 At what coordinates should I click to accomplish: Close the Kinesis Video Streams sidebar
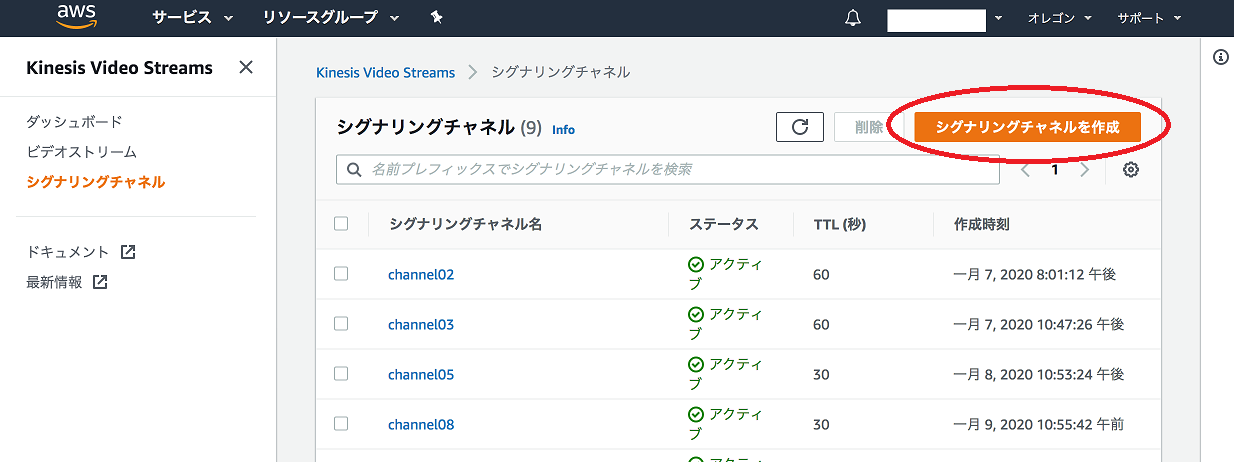(x=246, y=68)
